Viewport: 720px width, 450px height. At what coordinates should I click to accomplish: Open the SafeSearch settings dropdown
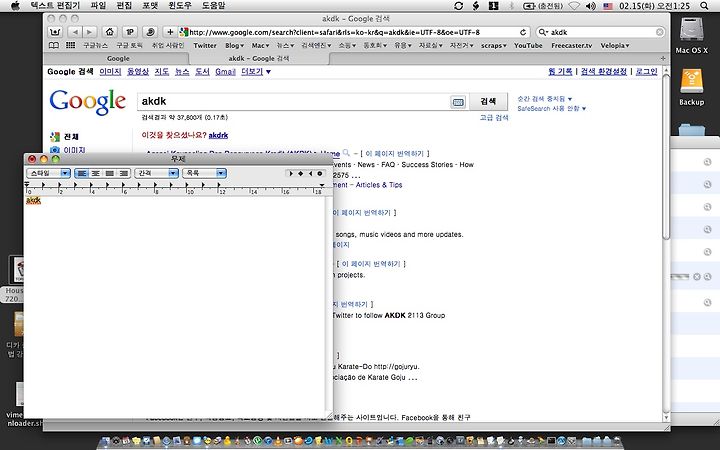(x=551, y=109)
